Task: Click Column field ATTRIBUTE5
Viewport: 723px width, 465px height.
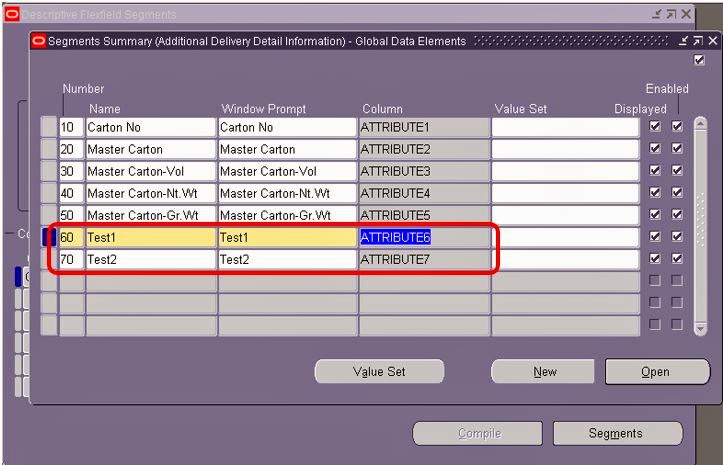Action: (x=424, y=215)
